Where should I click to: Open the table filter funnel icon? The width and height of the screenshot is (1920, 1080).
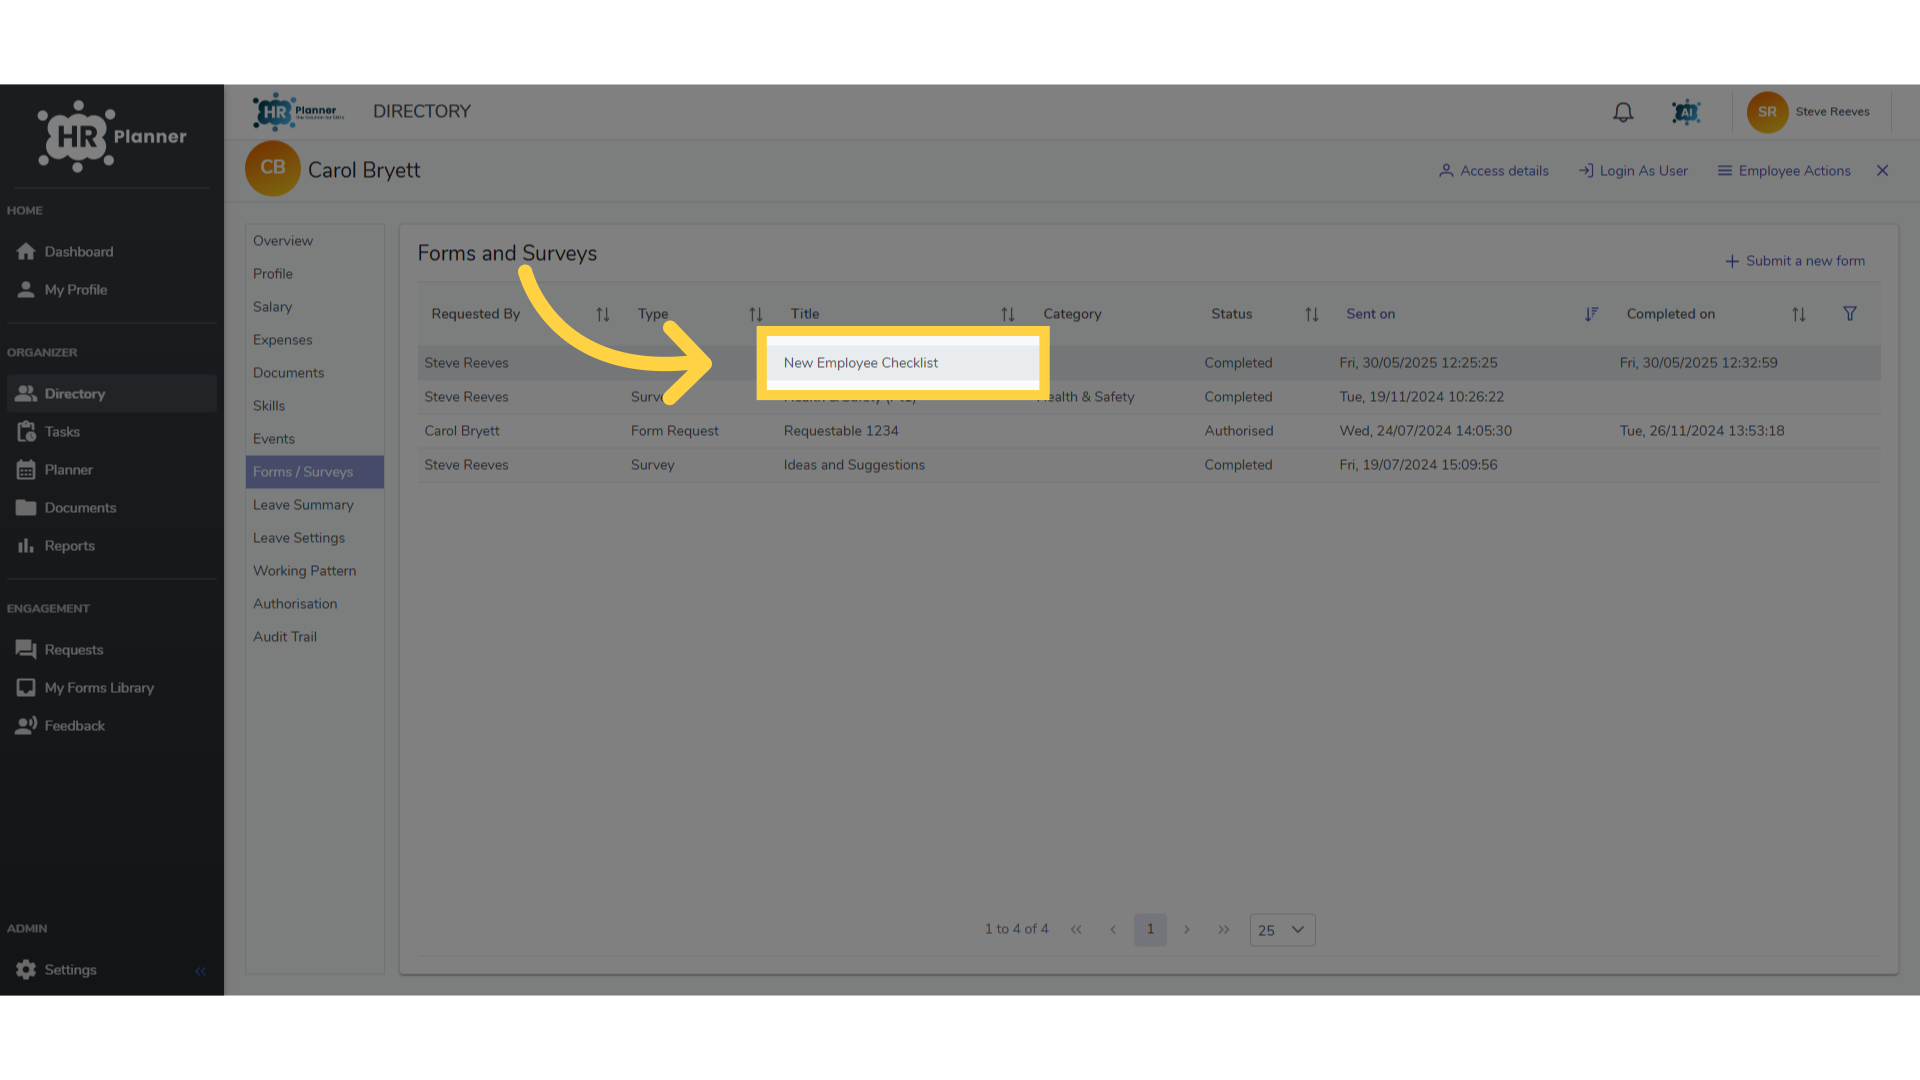point(1850,314)
